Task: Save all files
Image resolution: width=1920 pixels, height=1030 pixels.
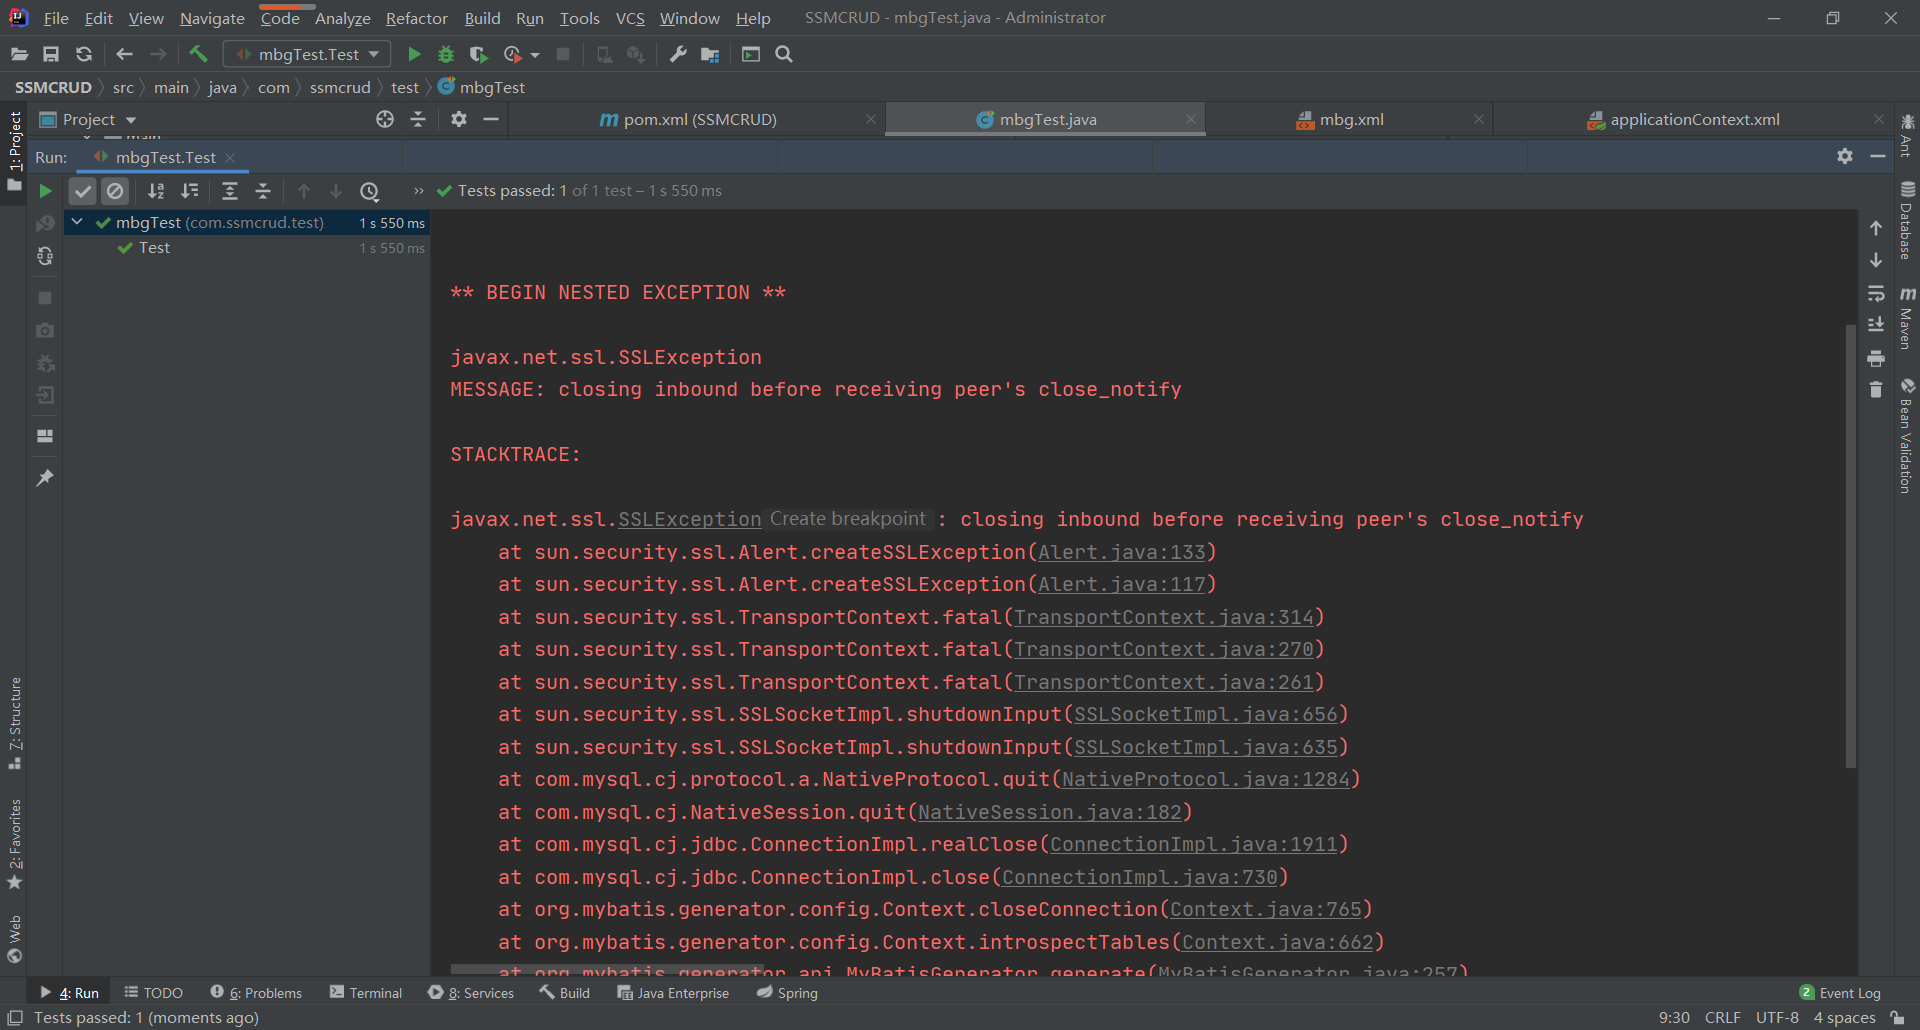Action: point(51,54)
